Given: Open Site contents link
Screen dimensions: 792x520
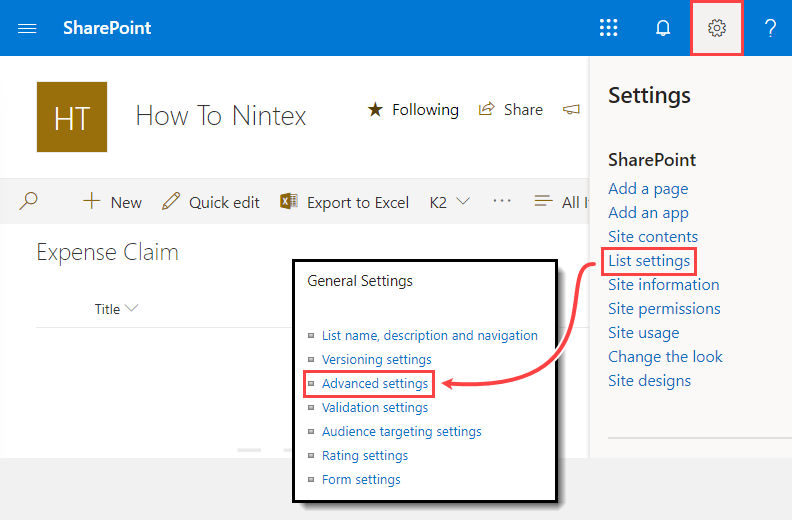Looking at the screenshot, I should point(653,237).
